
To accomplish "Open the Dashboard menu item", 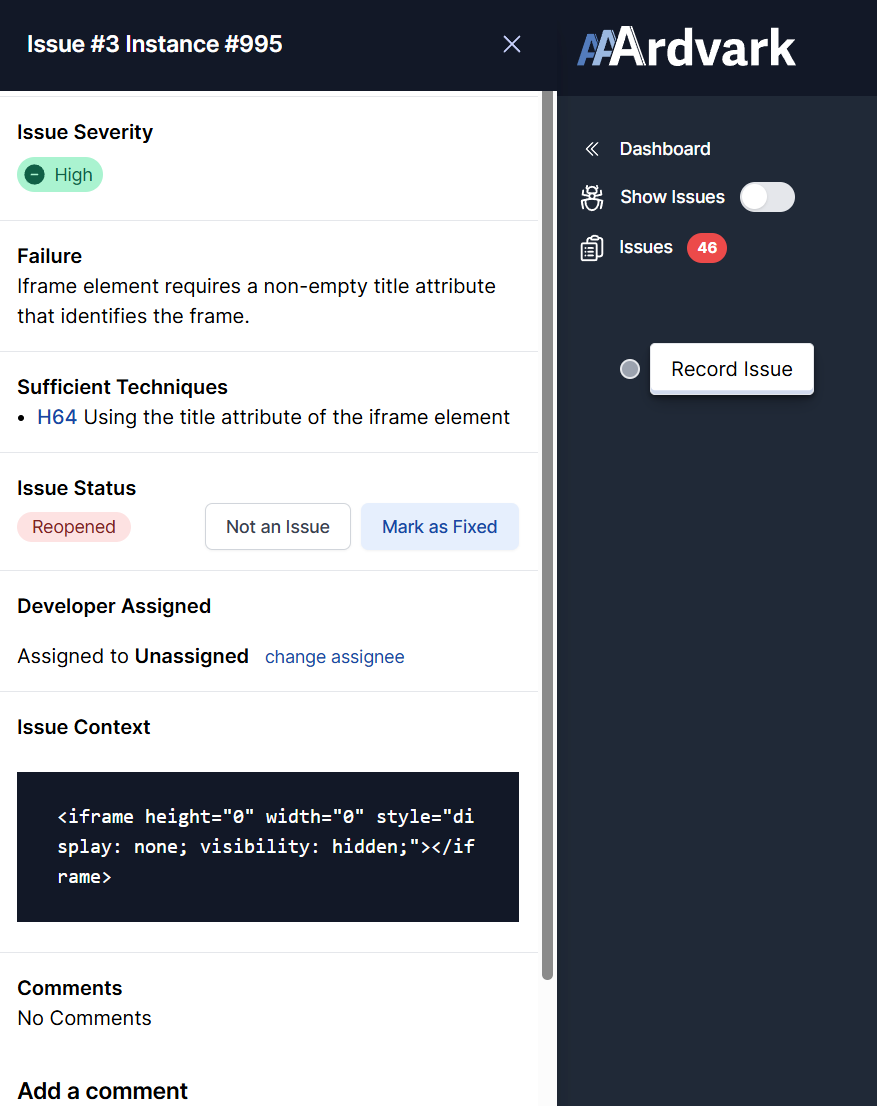I will pos(665,149).
